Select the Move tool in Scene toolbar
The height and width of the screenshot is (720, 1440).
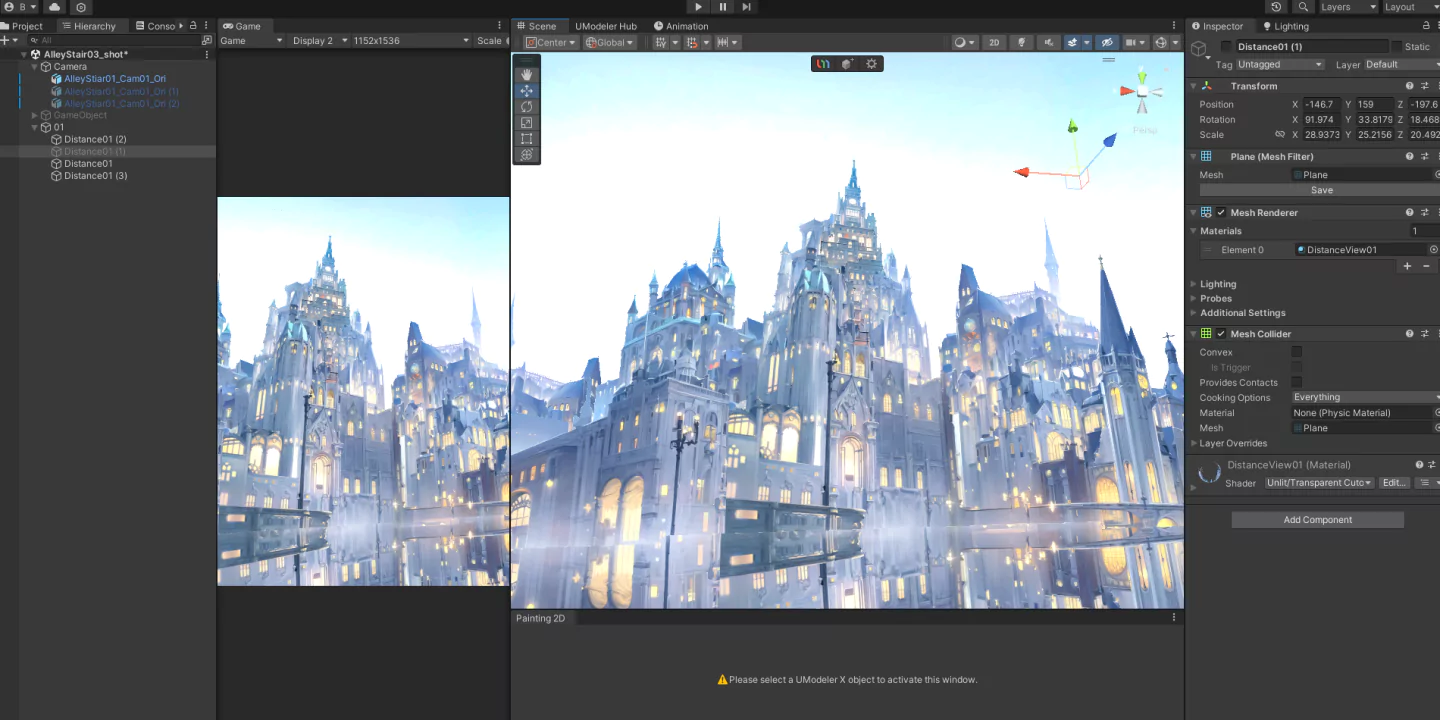click(527, 91)
